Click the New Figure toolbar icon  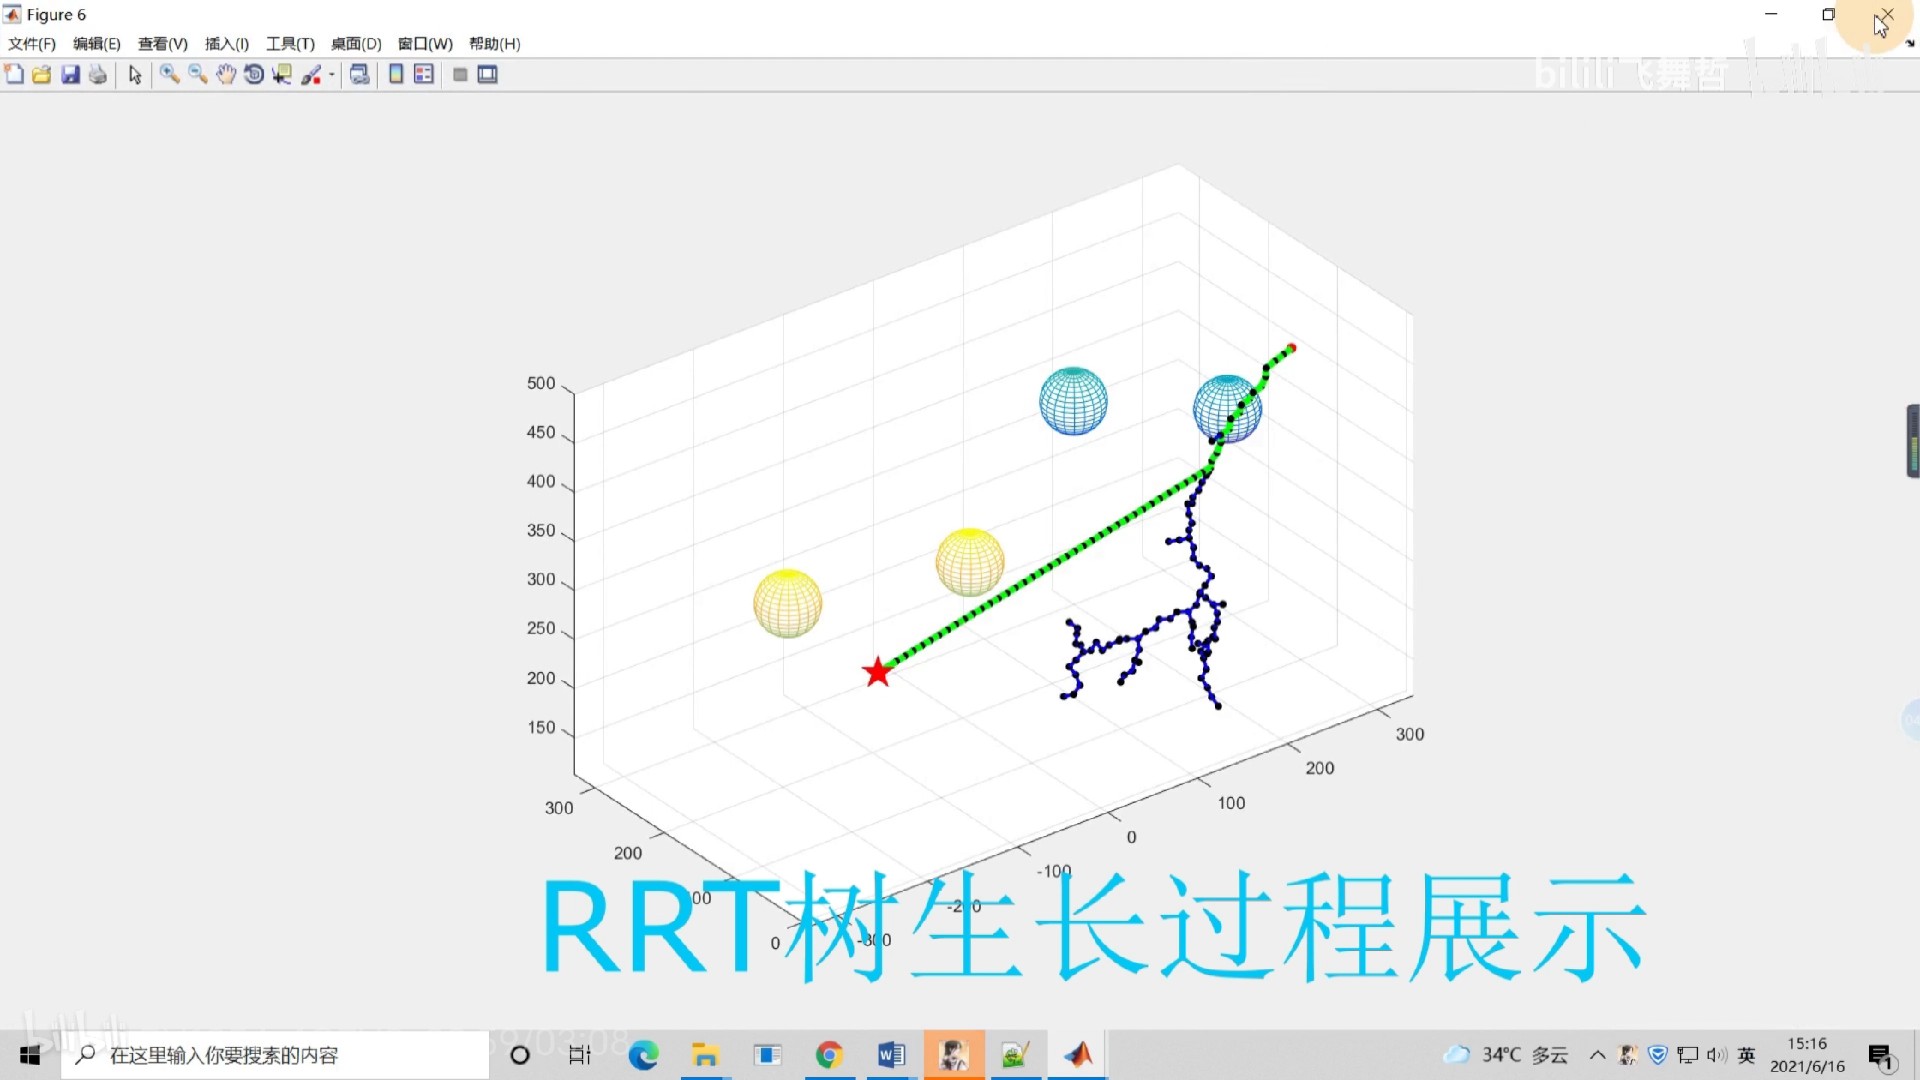pyautogui.click(x=14, y=75)
